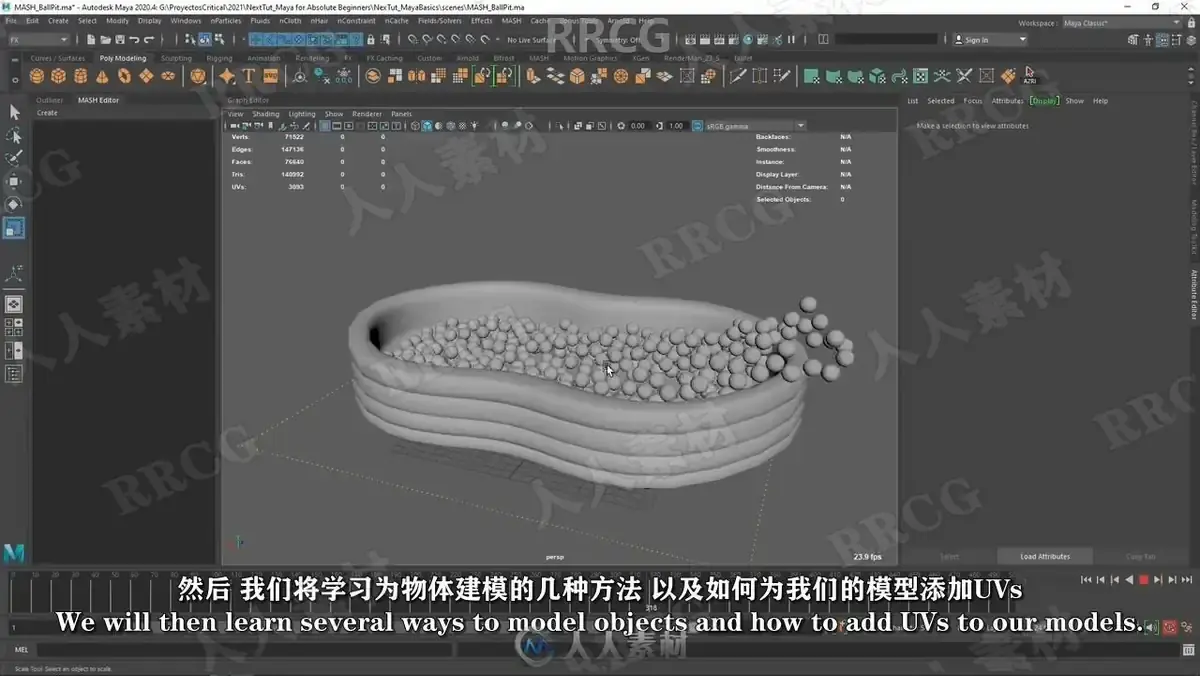Screen dimensions: 1200x676
Task: Activate the Rotate tool in toolbox
Action: (x=14, y=204)
